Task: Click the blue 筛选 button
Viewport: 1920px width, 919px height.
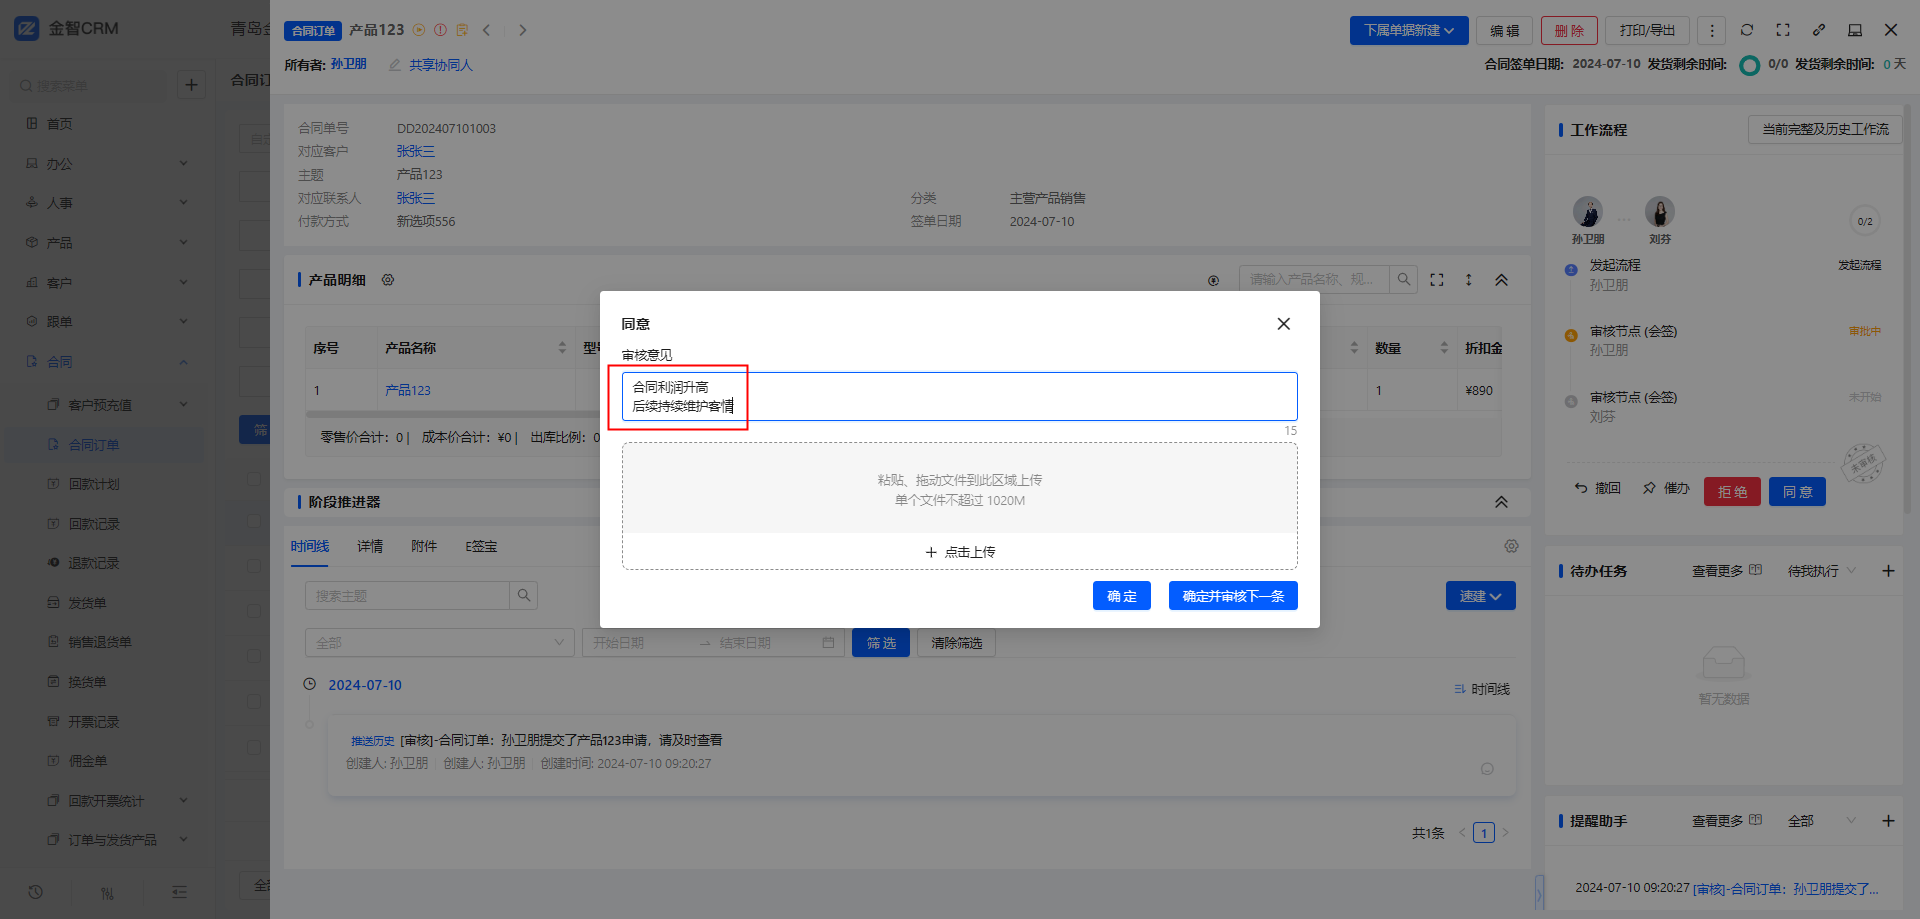Action: (881, 643)
